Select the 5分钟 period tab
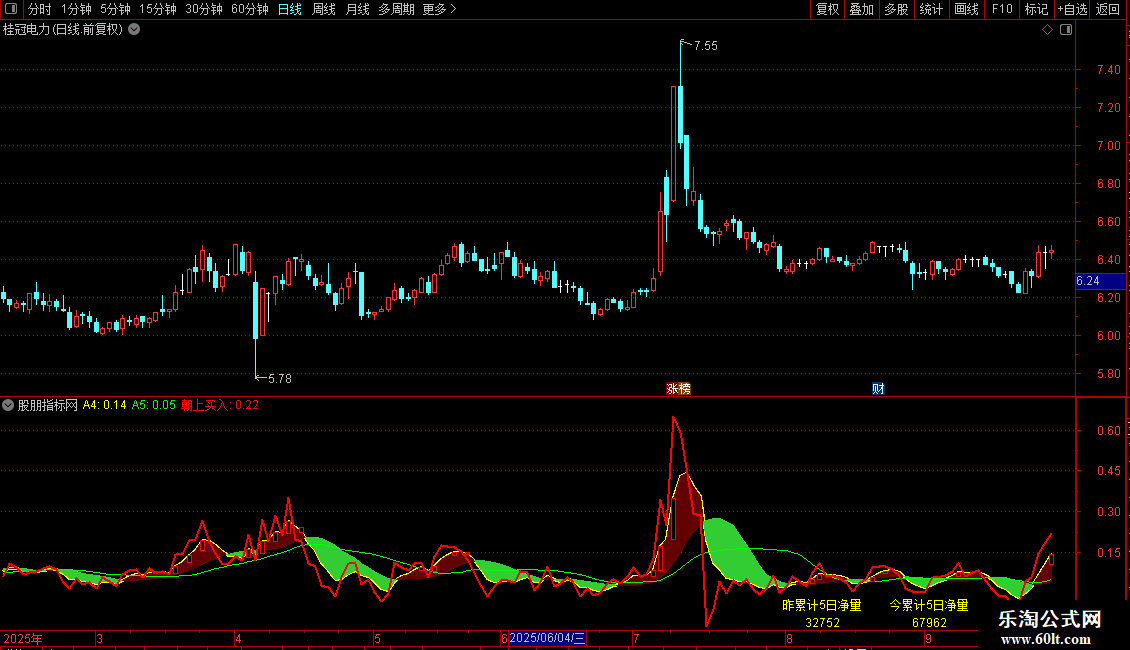The height and width of the screenshot is (650, 1130). [115, 9]
